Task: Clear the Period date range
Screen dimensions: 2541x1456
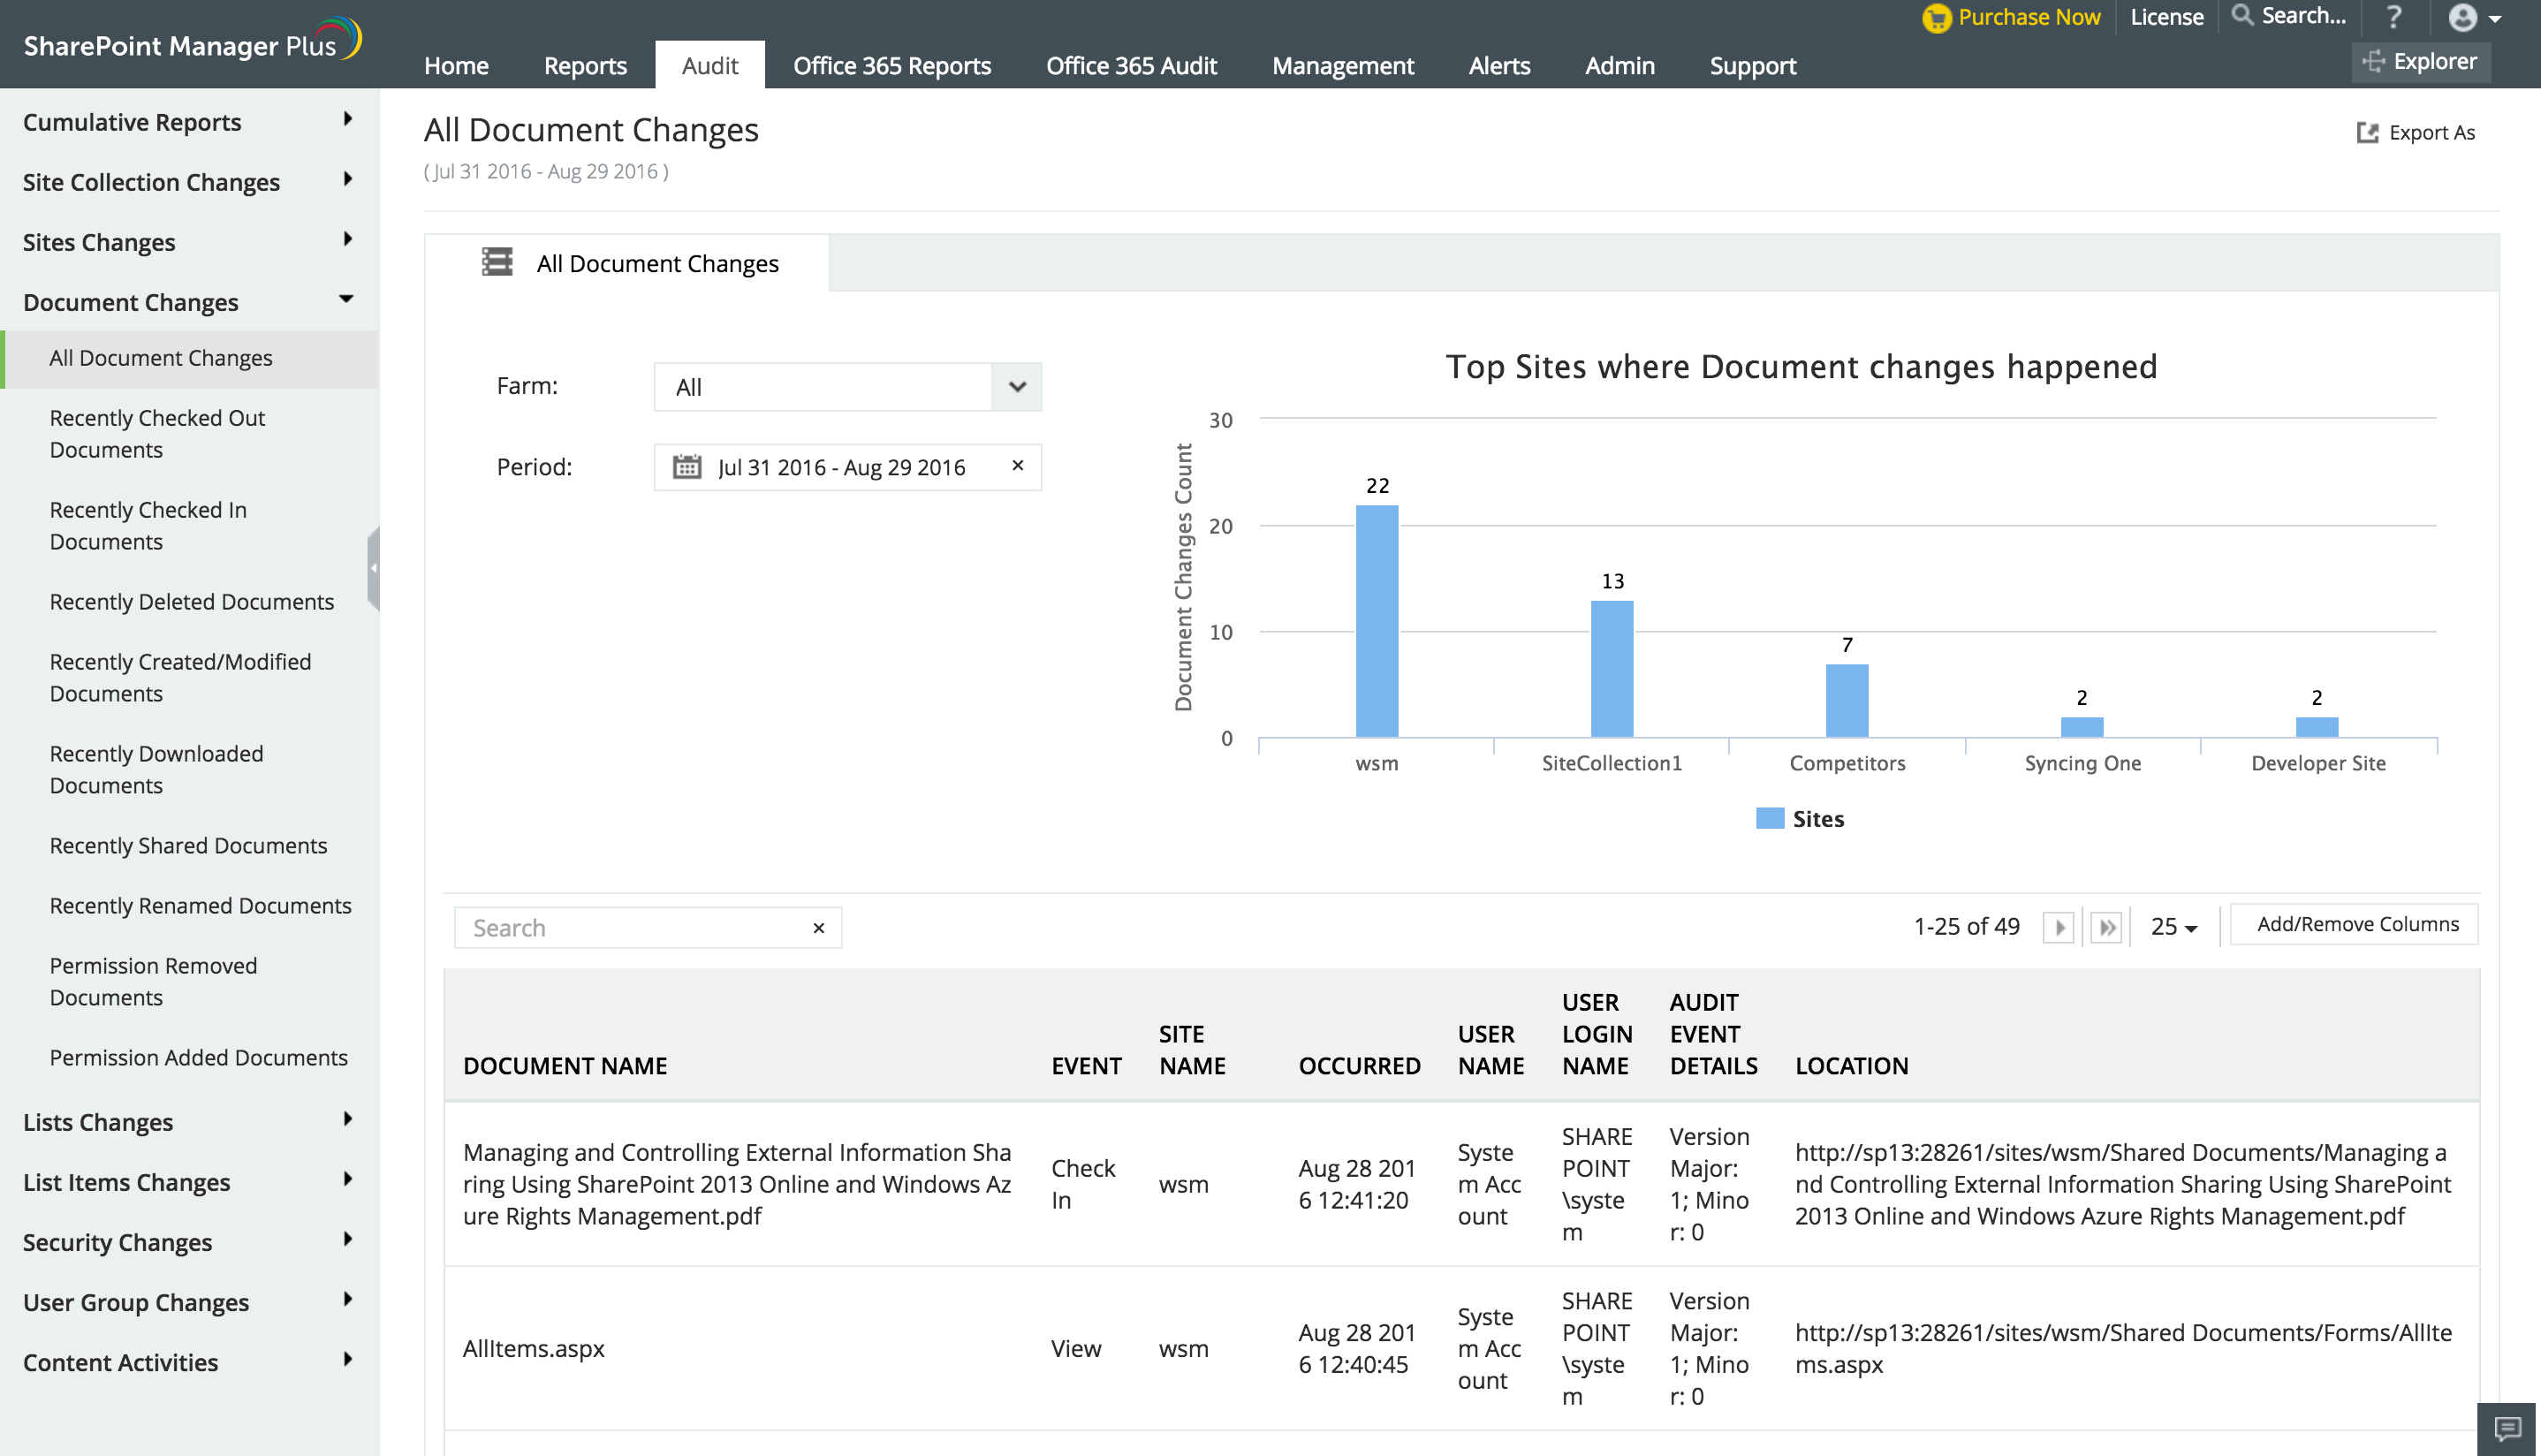Action: pyautogui.click(x=1018, y=466)
